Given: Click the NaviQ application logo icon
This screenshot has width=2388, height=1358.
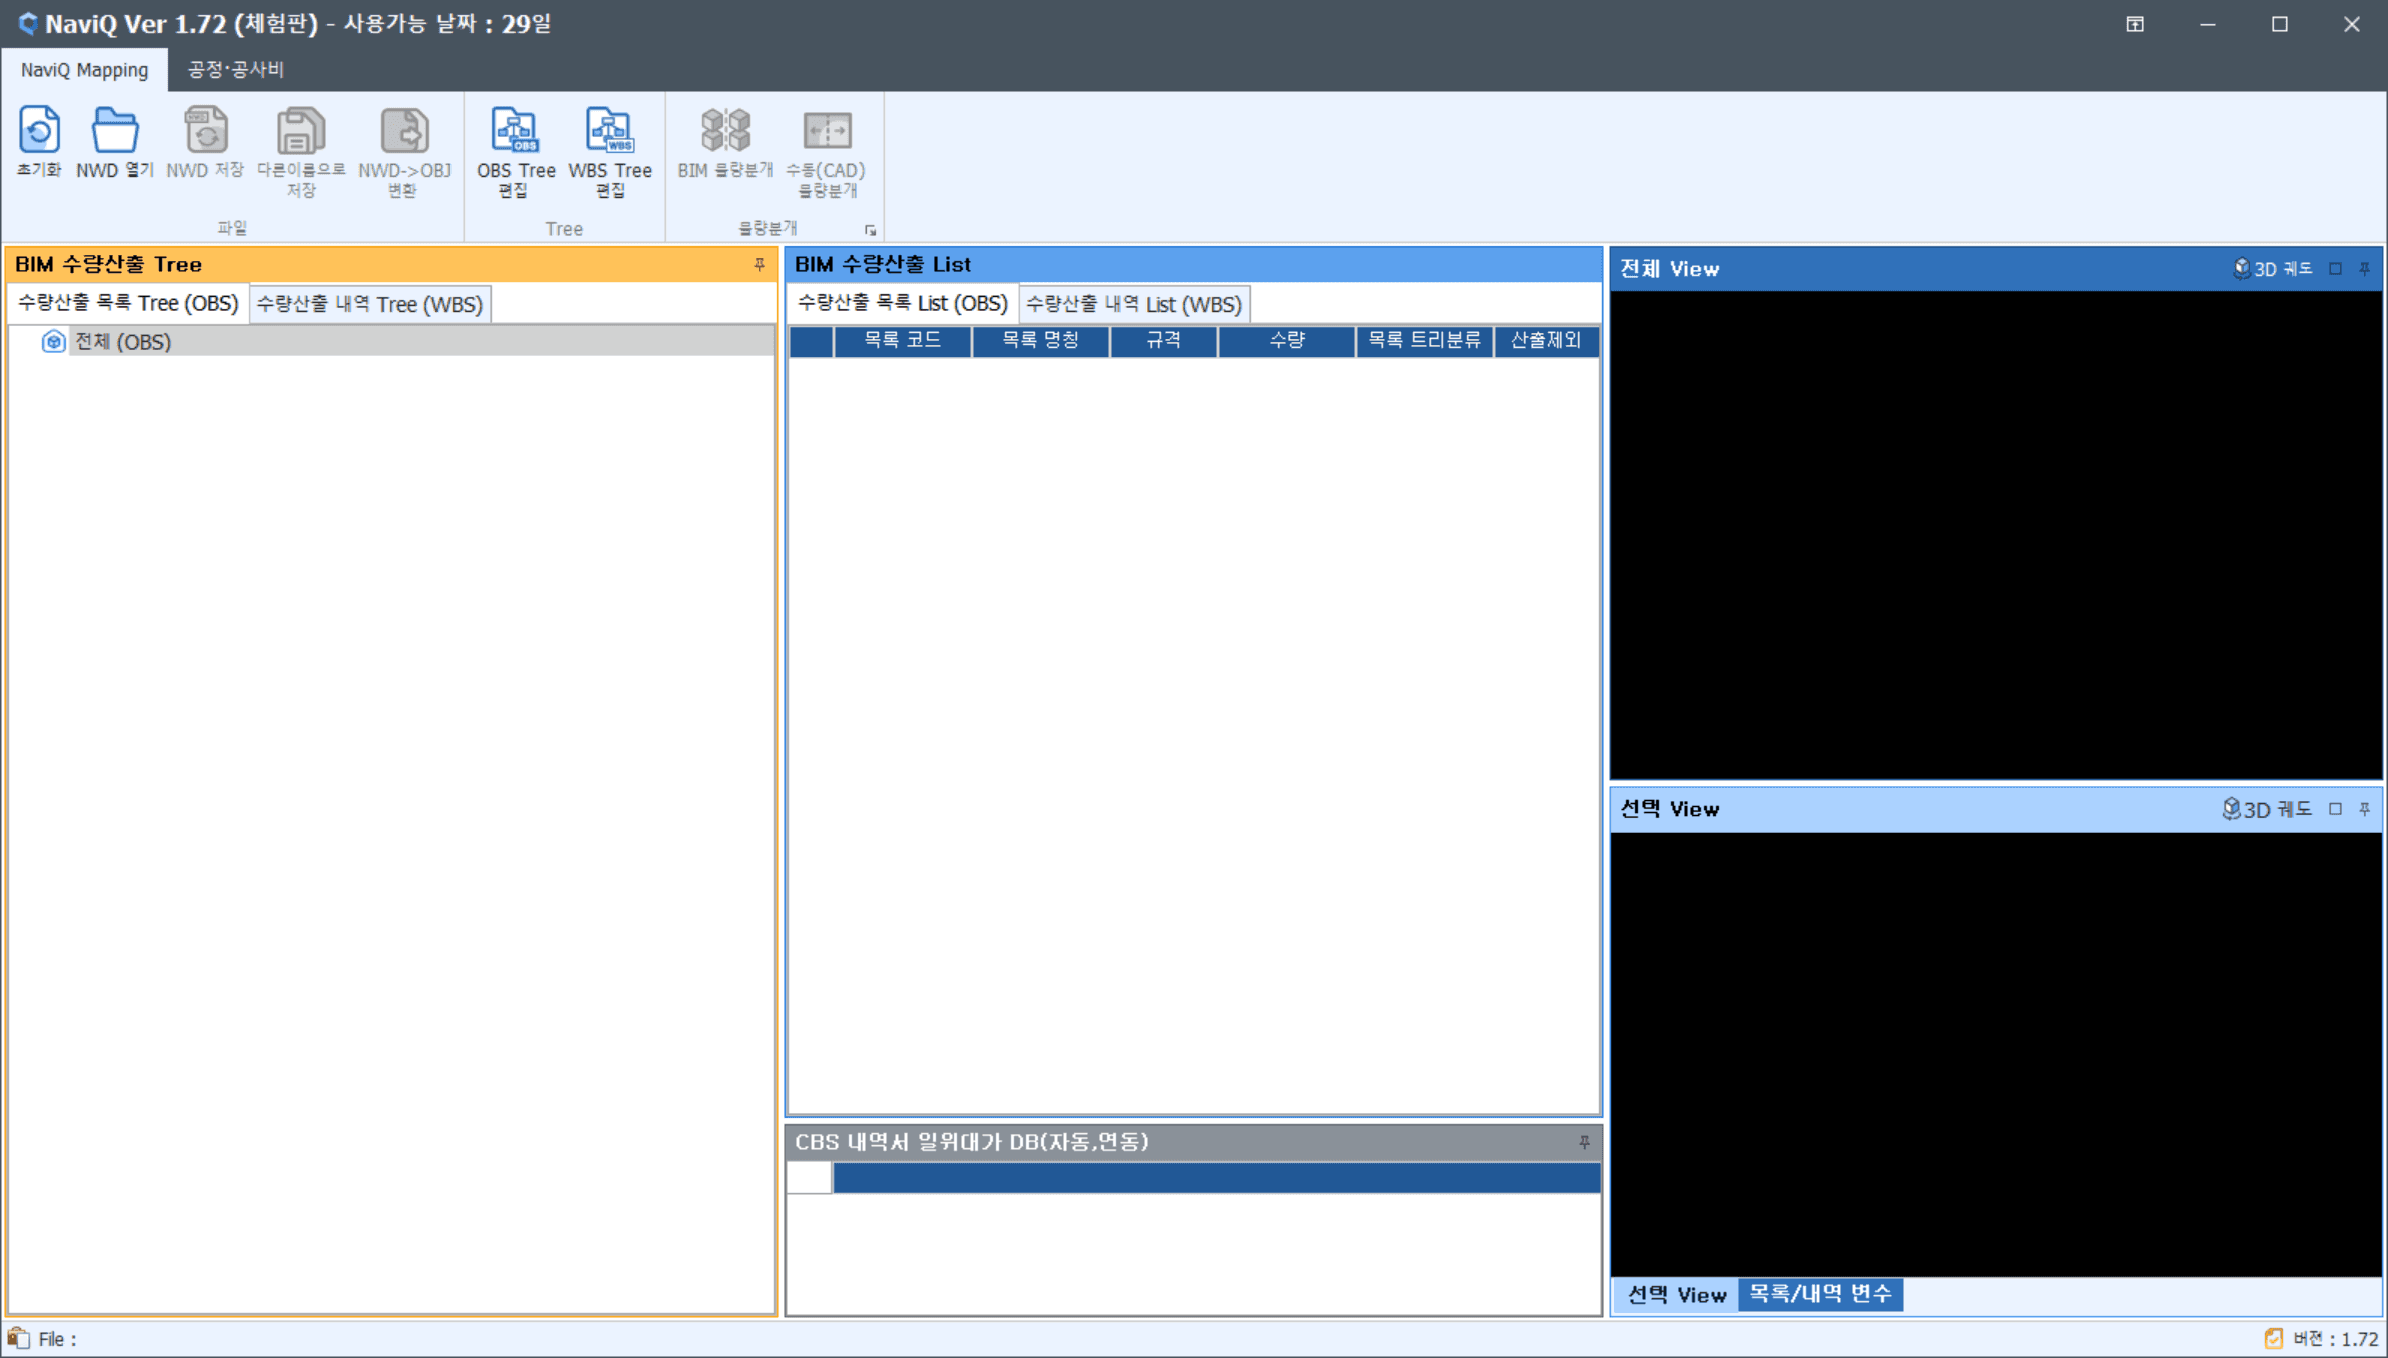Looking at the screenshot, I should 28,24.
